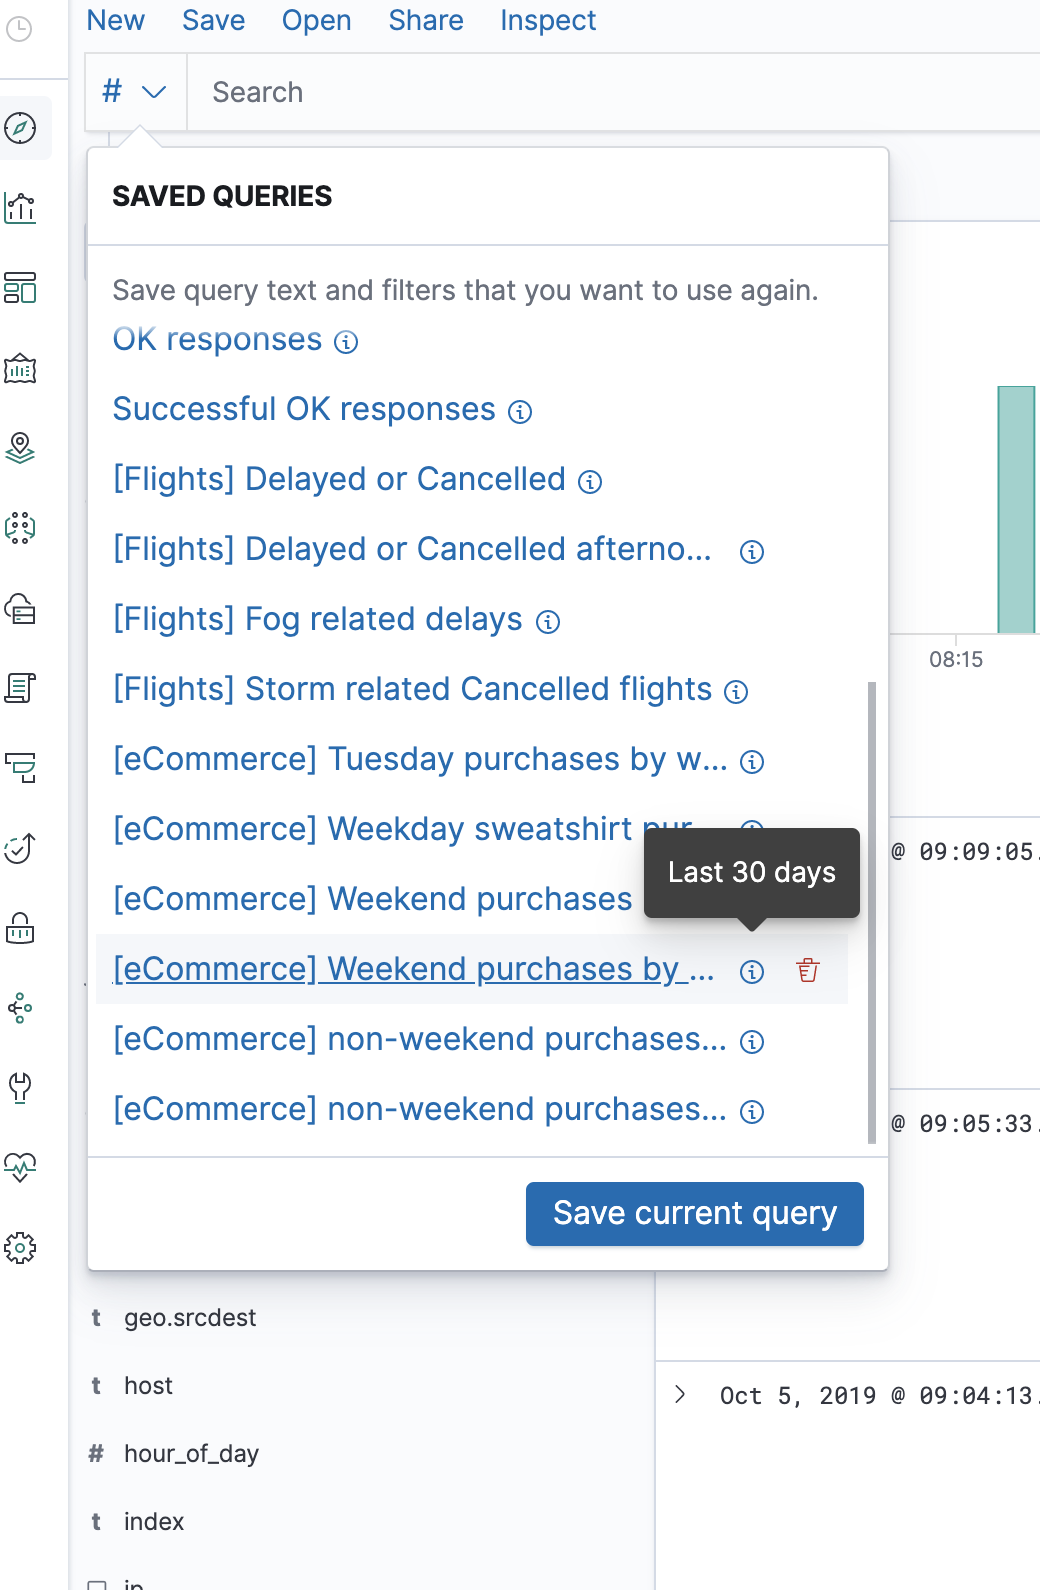This screenshot has height=1590, width=1040.
Task: Delete the highlighted Weekend purchases saved query
Action: click(808, 970)
